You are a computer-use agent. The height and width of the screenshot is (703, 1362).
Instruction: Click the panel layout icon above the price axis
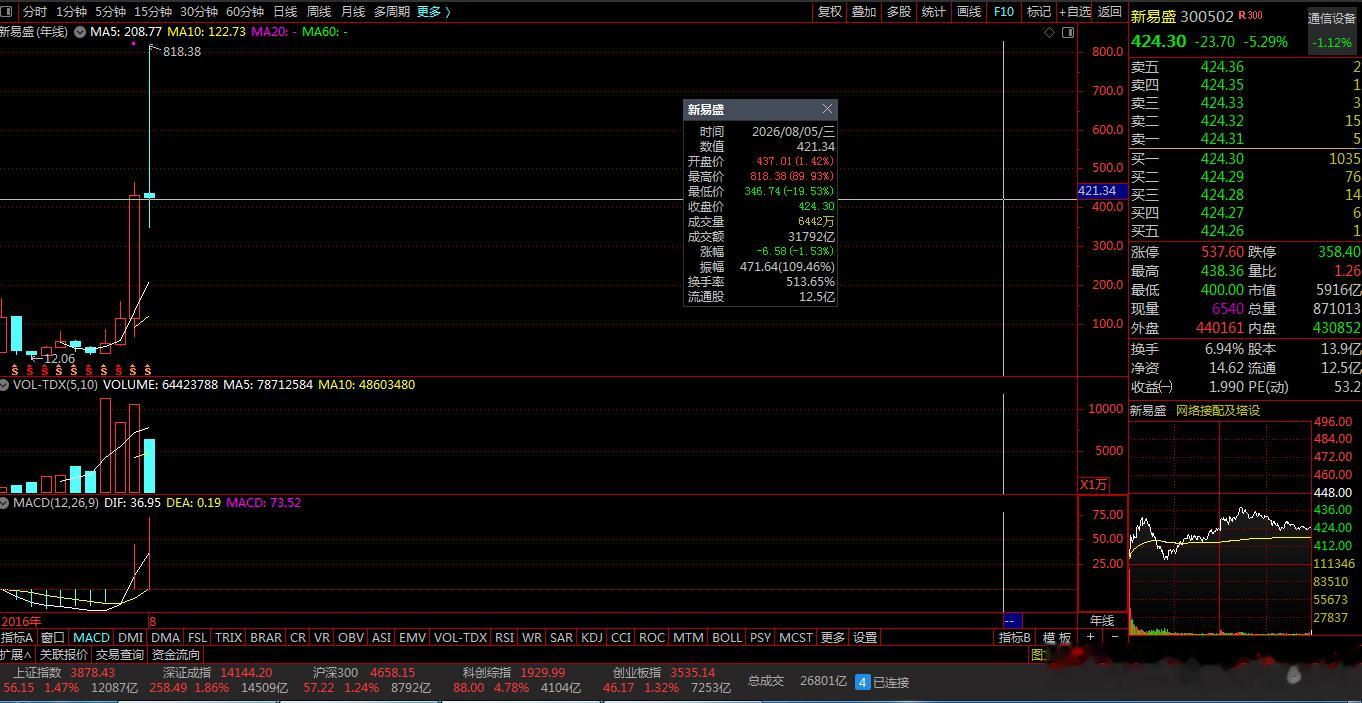1068,32
